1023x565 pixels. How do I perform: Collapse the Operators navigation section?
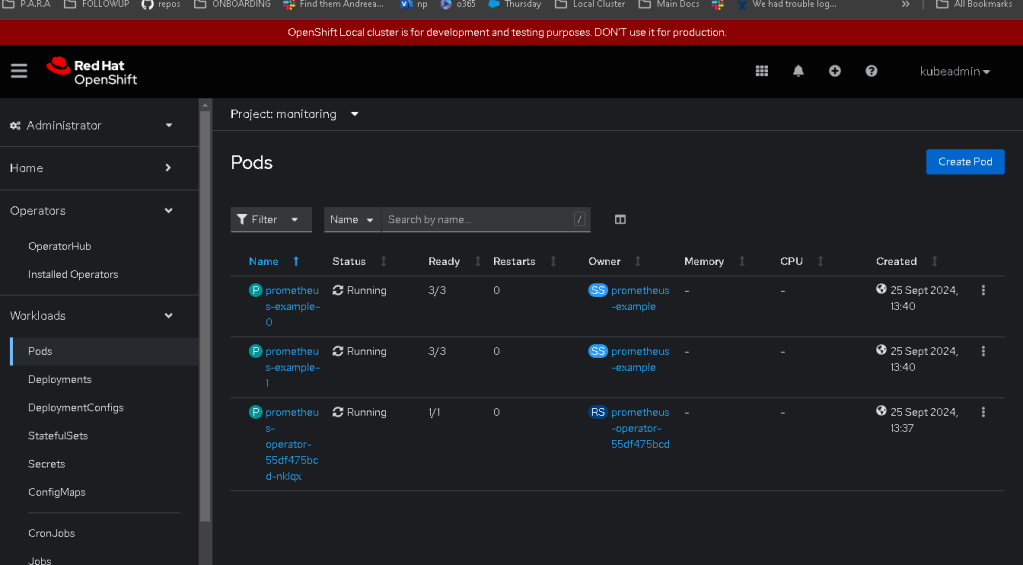(x=91, y=211)
